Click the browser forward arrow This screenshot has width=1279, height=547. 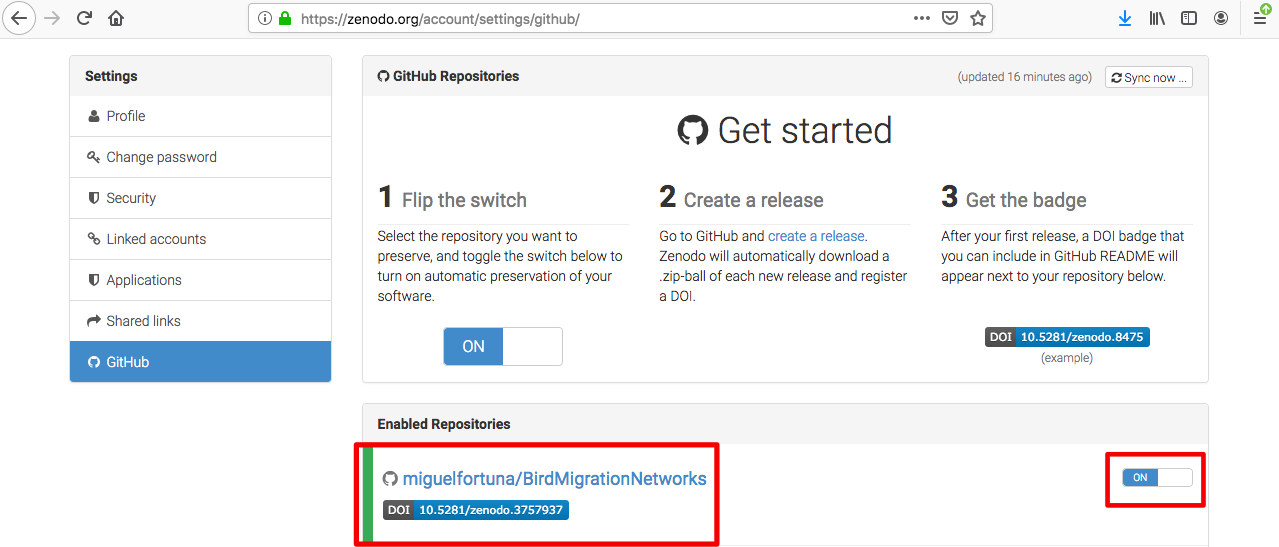point(53,18)
